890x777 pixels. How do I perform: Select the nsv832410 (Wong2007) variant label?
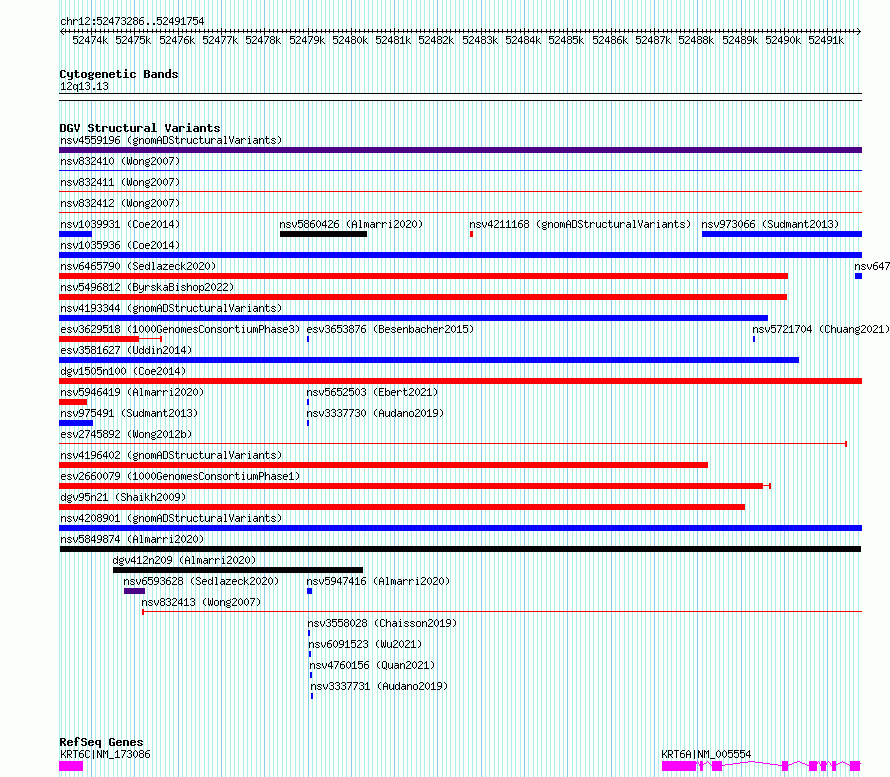(120, 161)
